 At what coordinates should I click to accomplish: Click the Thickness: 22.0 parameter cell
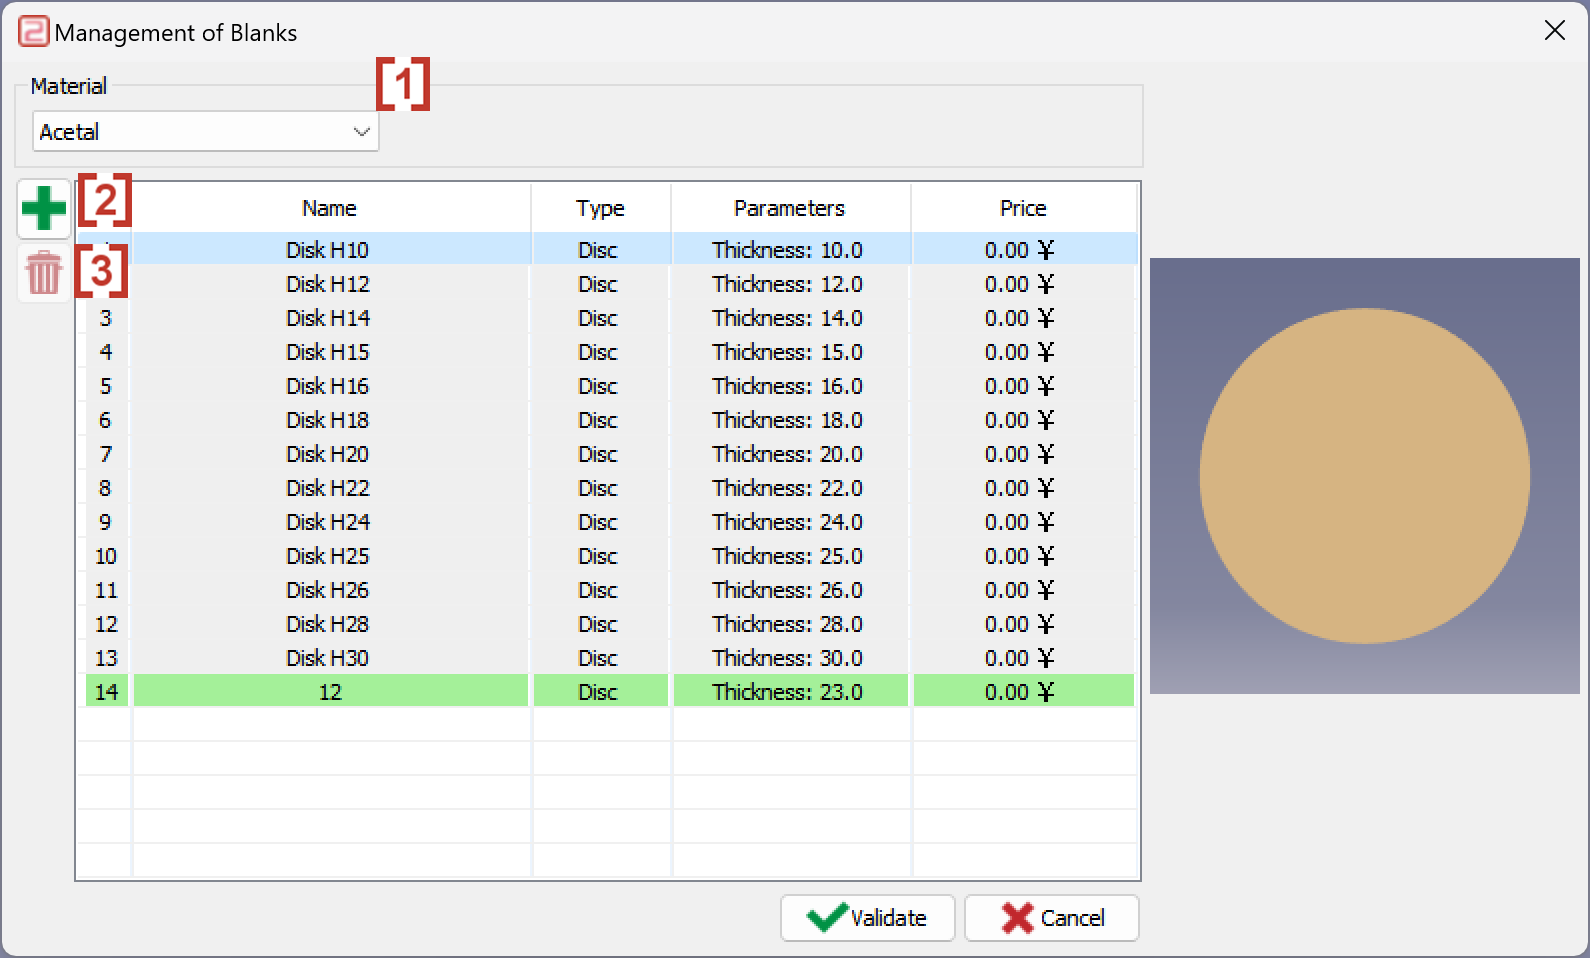coord(790,488)
